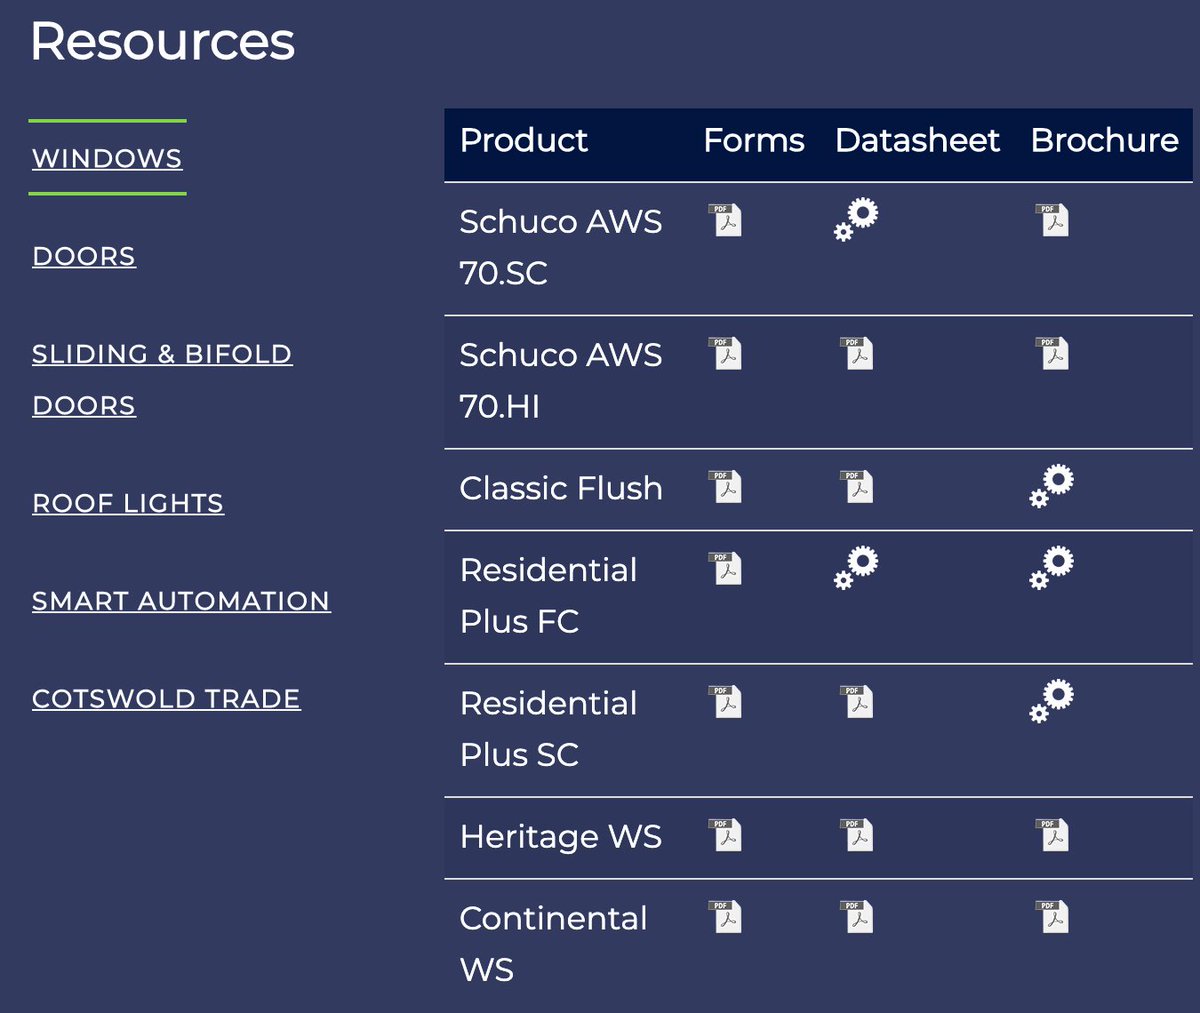The width and height of the screenshot is (1200, 1013).
Task: Click the Forms column header
Action: point(754,140)
